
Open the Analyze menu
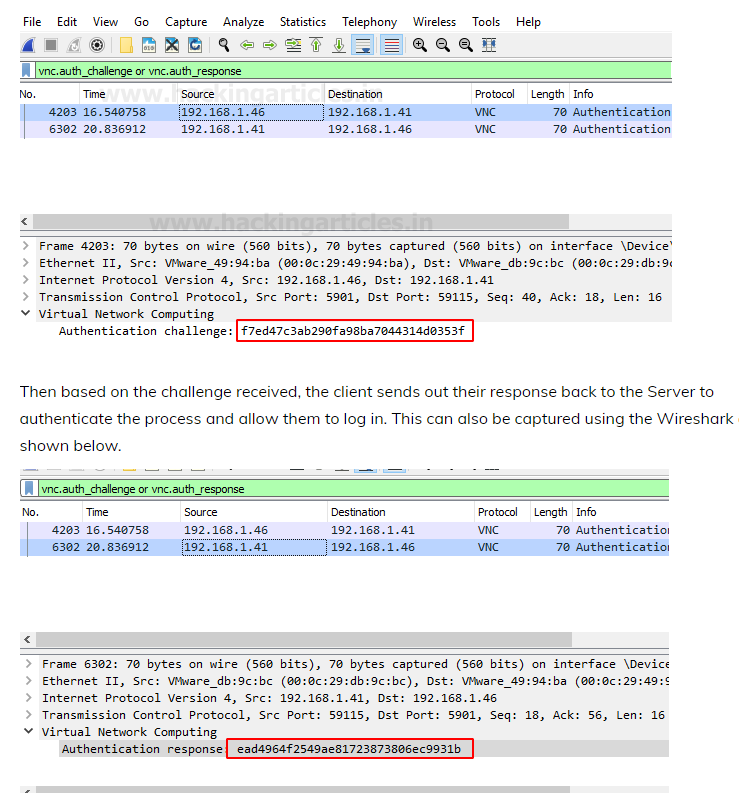point(243,22)
